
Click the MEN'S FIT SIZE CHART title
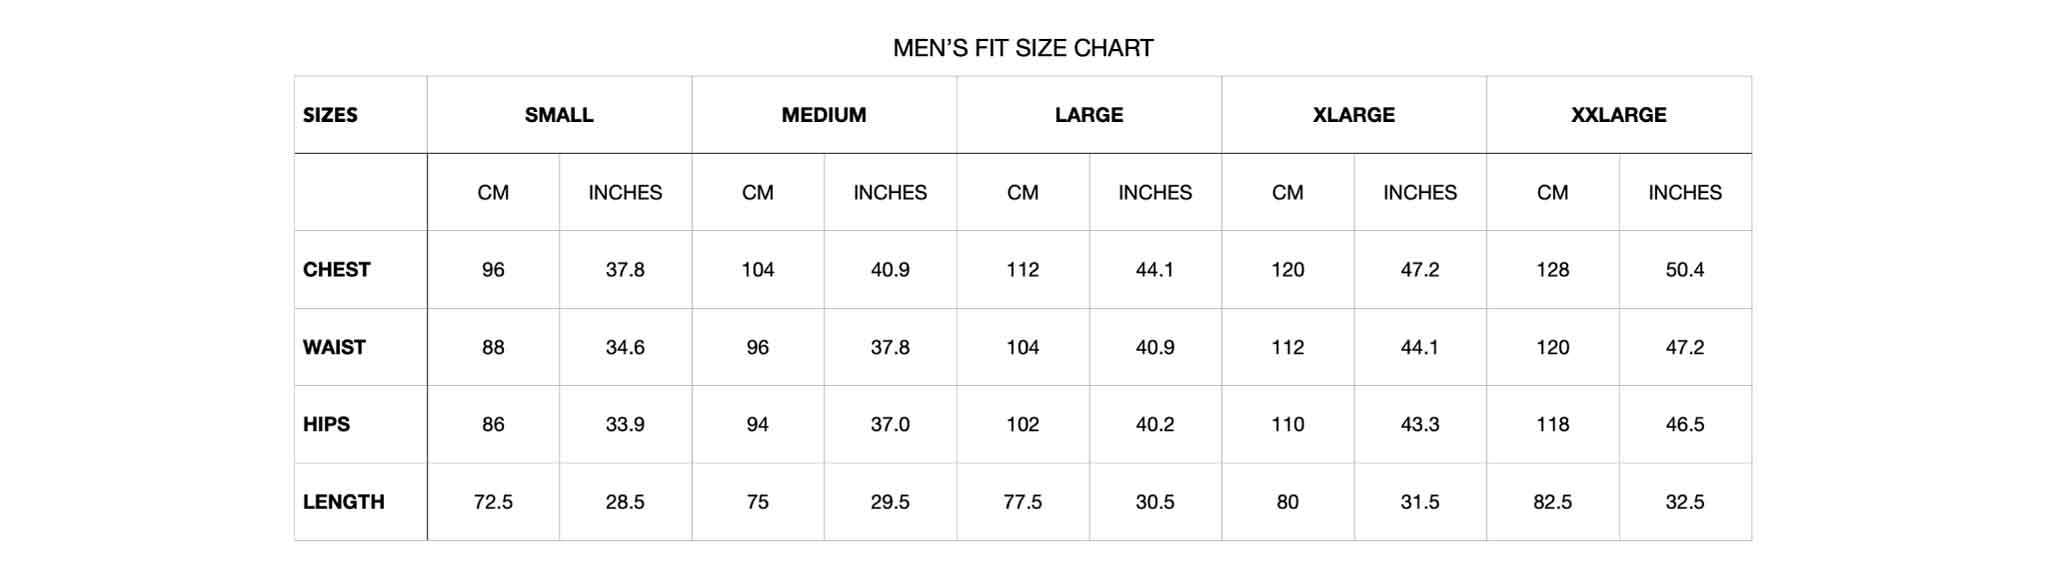(x=1023, y=48)
